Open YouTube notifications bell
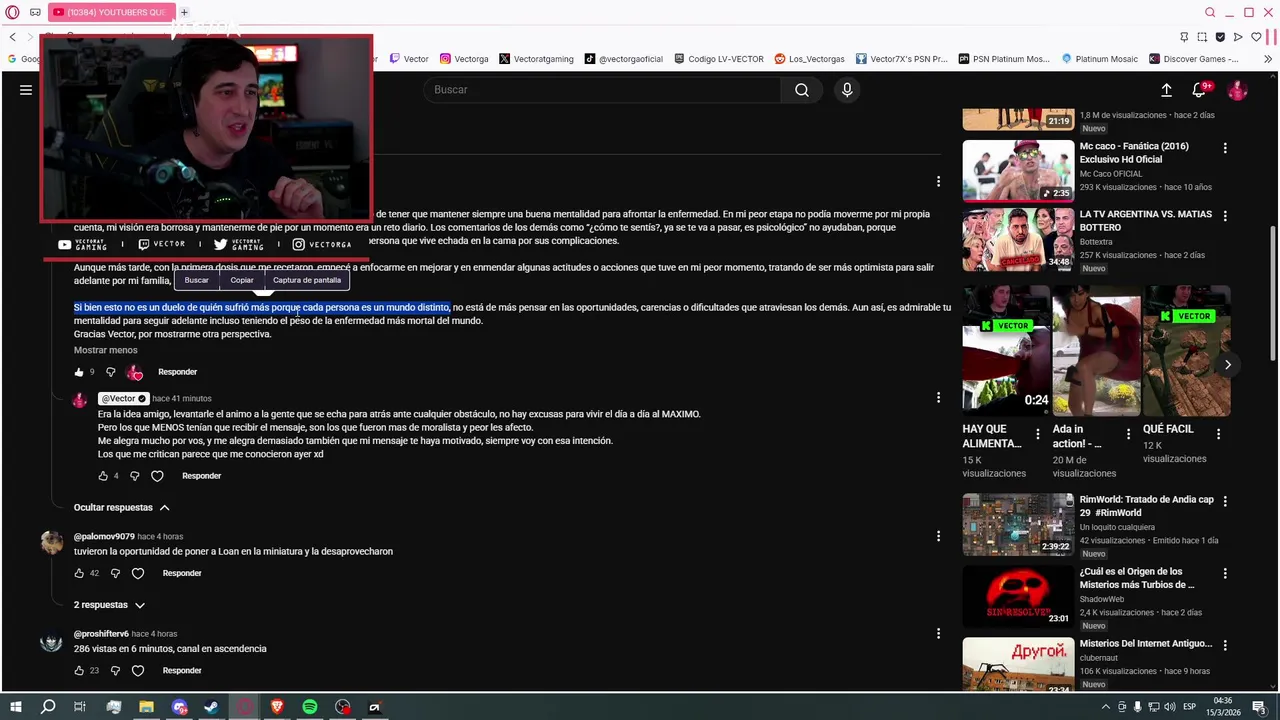 pos(1199,90)
